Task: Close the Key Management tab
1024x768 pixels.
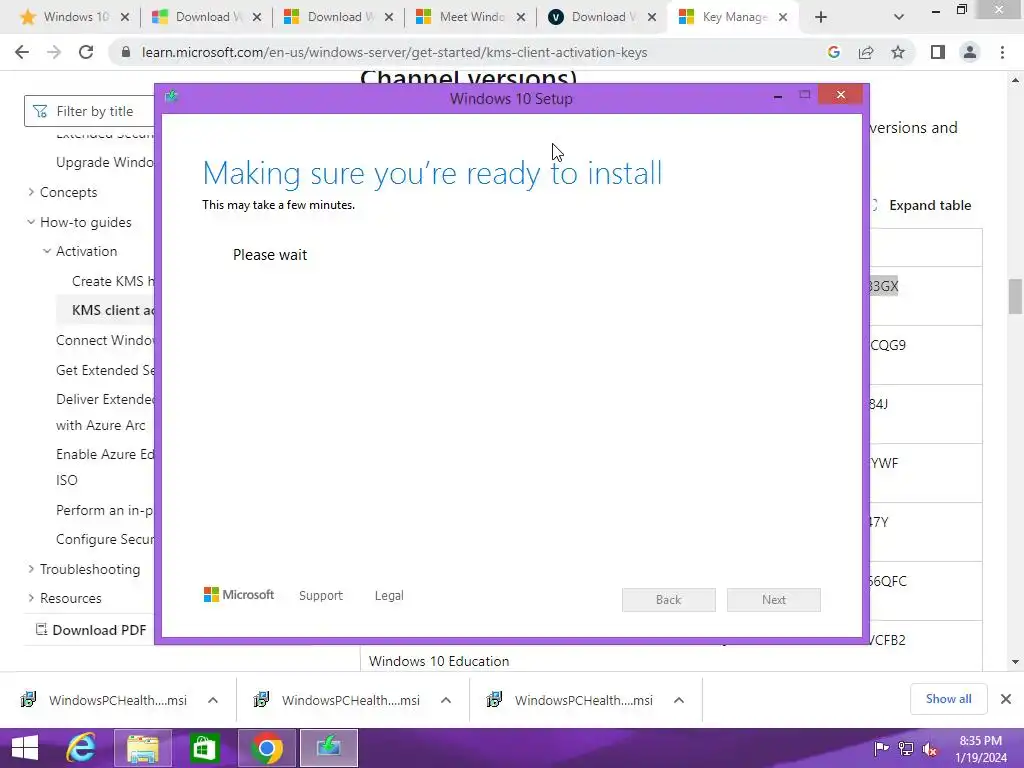Action: [x=783, y=17]
